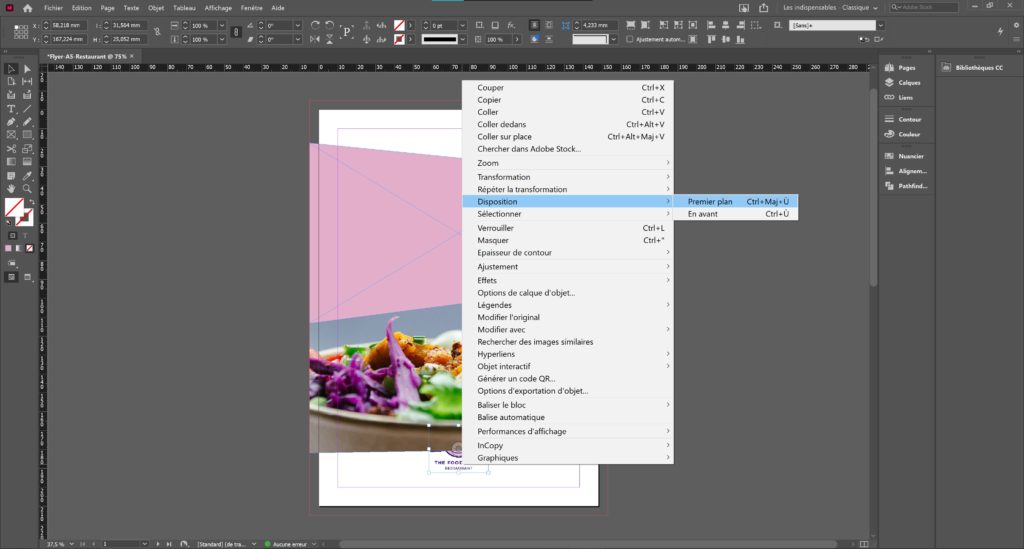Open the rotation angle dropdown
Image resolution: width=1024 pixels, height=549 pixels.
pyautogui.click(x=298, y=25)
